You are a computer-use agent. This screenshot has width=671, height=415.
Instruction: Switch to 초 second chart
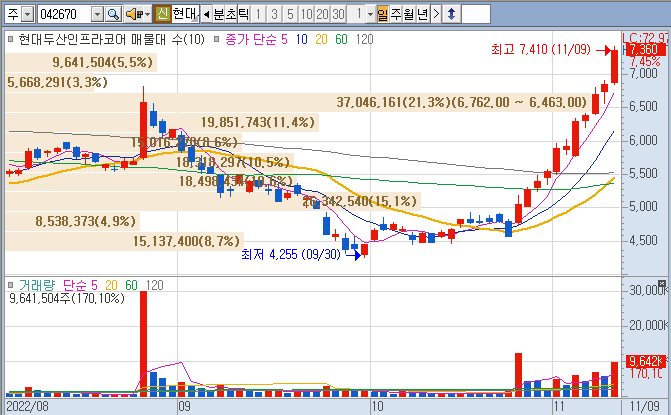pyautogui.click(x=231, y=15)
